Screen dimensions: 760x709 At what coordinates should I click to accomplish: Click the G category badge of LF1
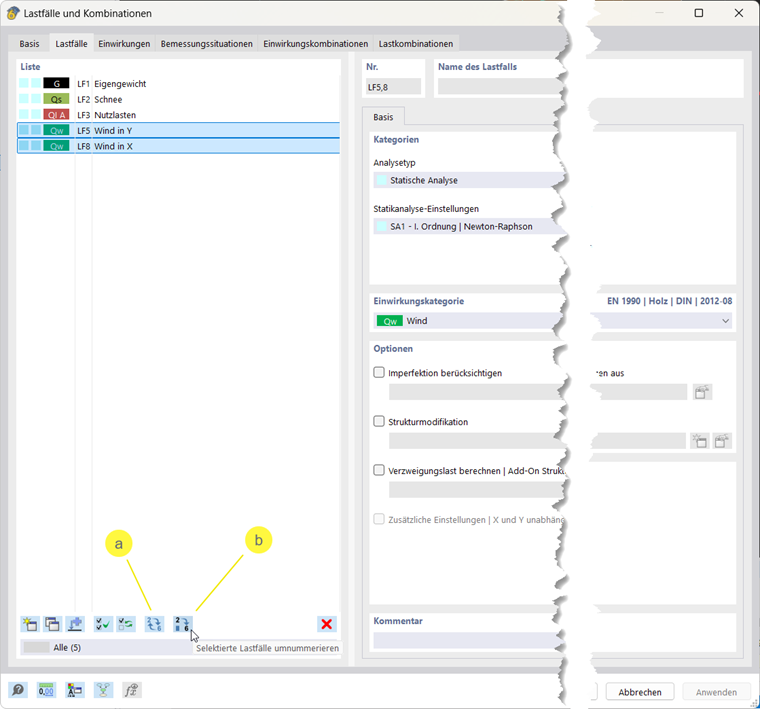56,84
